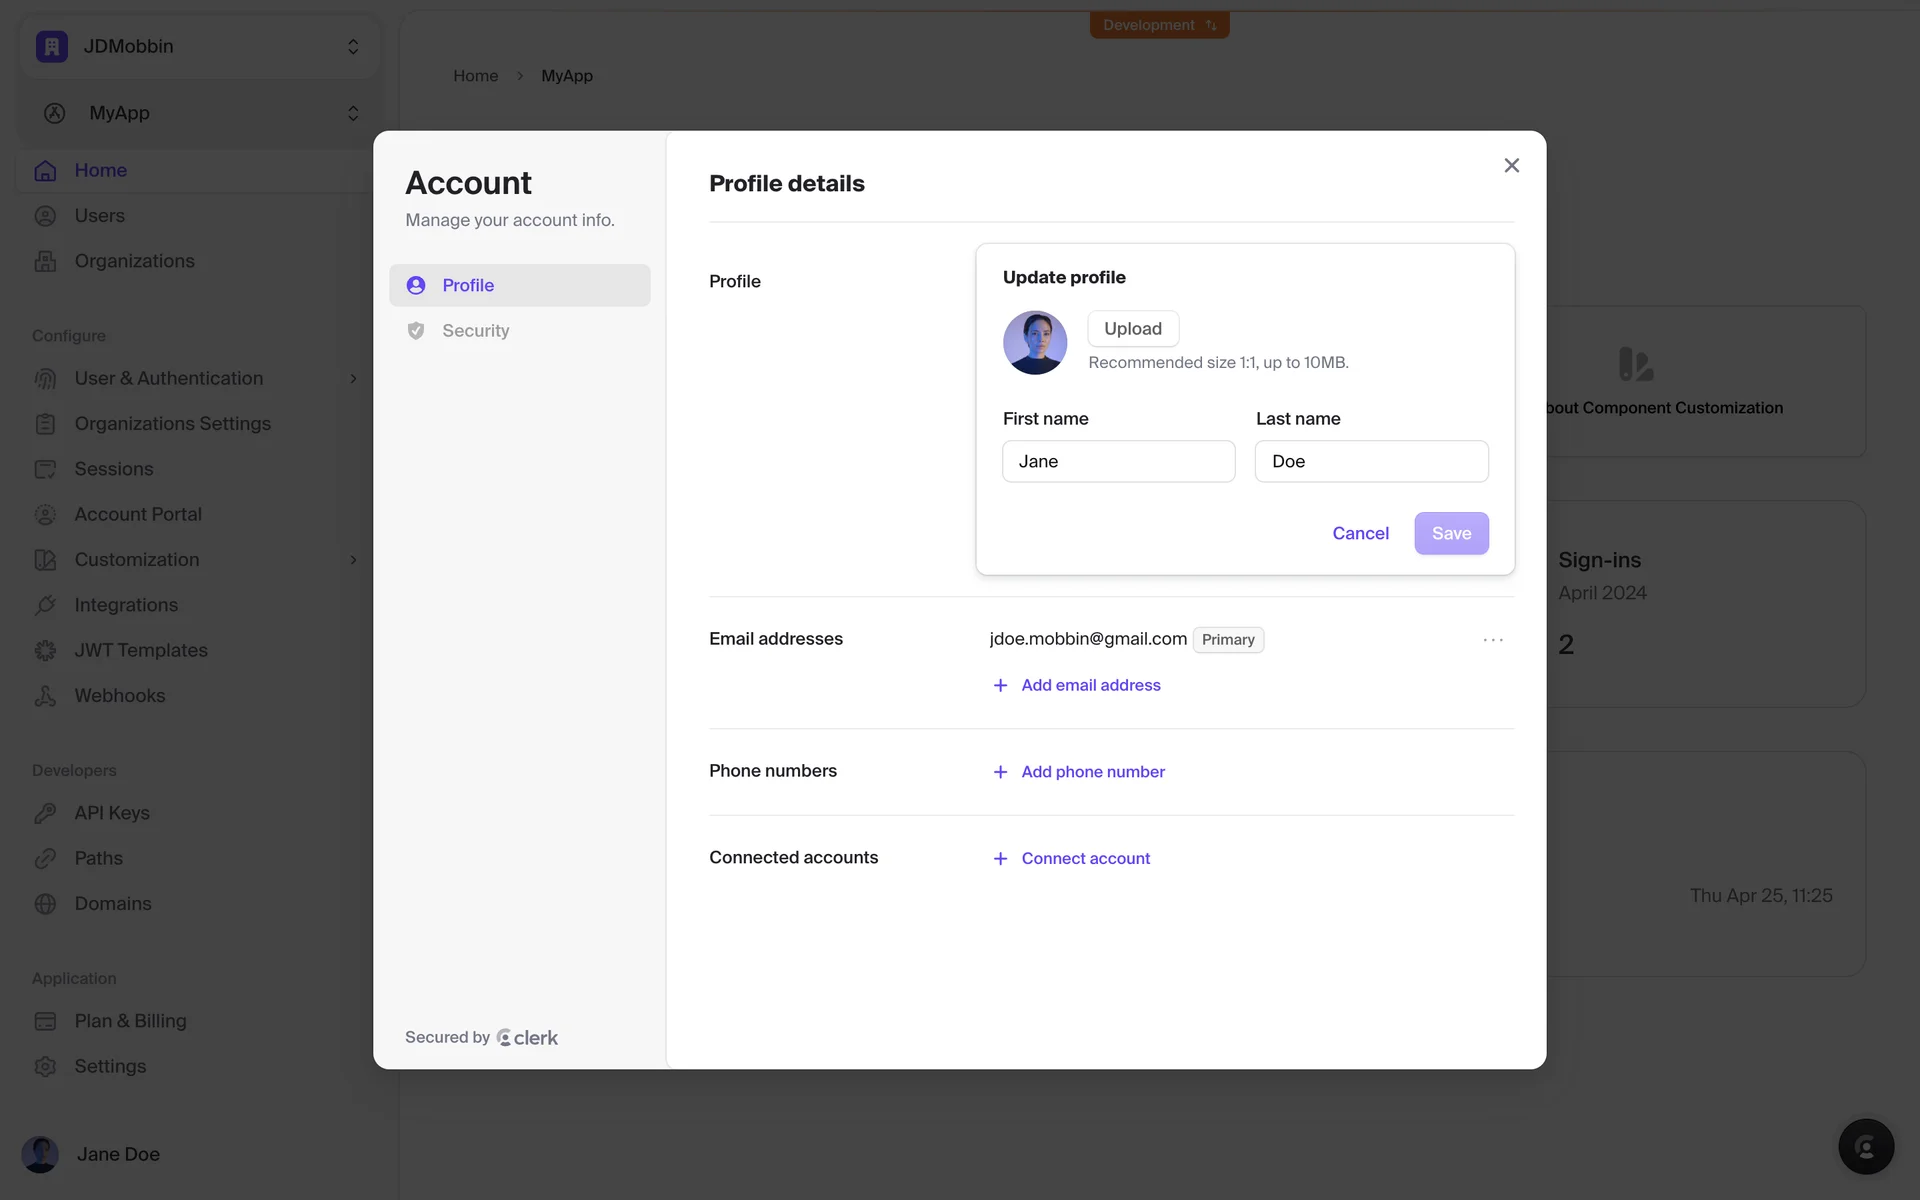Expand the Customization submenu chevron
Image resolution: width=1920 pixels, height=1200 pixels.
click(353, 560)
